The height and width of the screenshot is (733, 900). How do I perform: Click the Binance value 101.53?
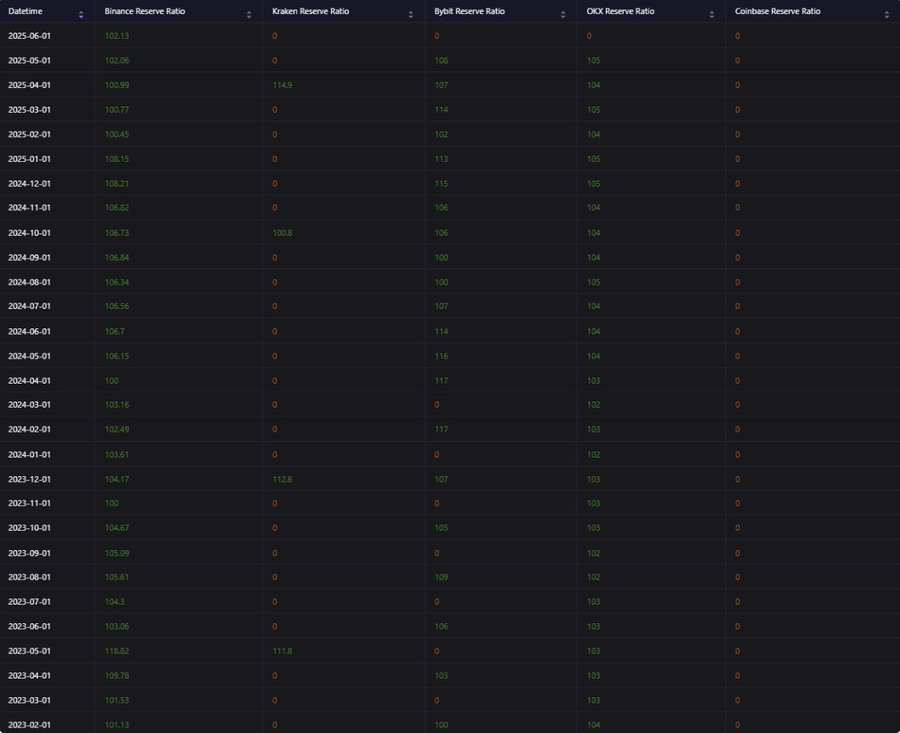pos(117,701)
